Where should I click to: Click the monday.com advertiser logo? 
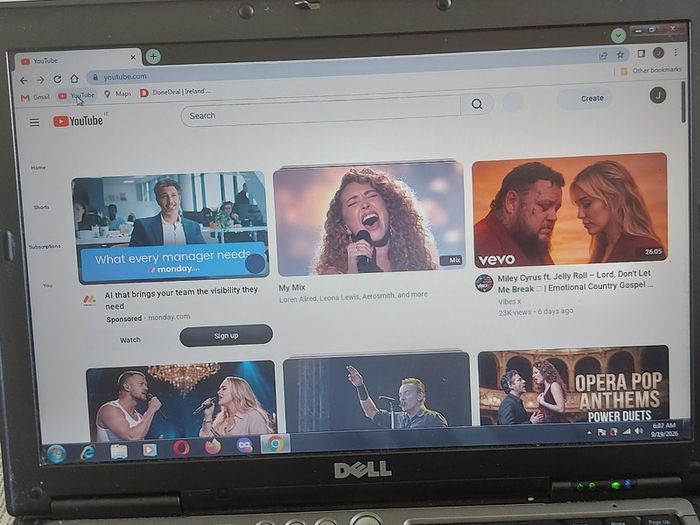[89, 300]
